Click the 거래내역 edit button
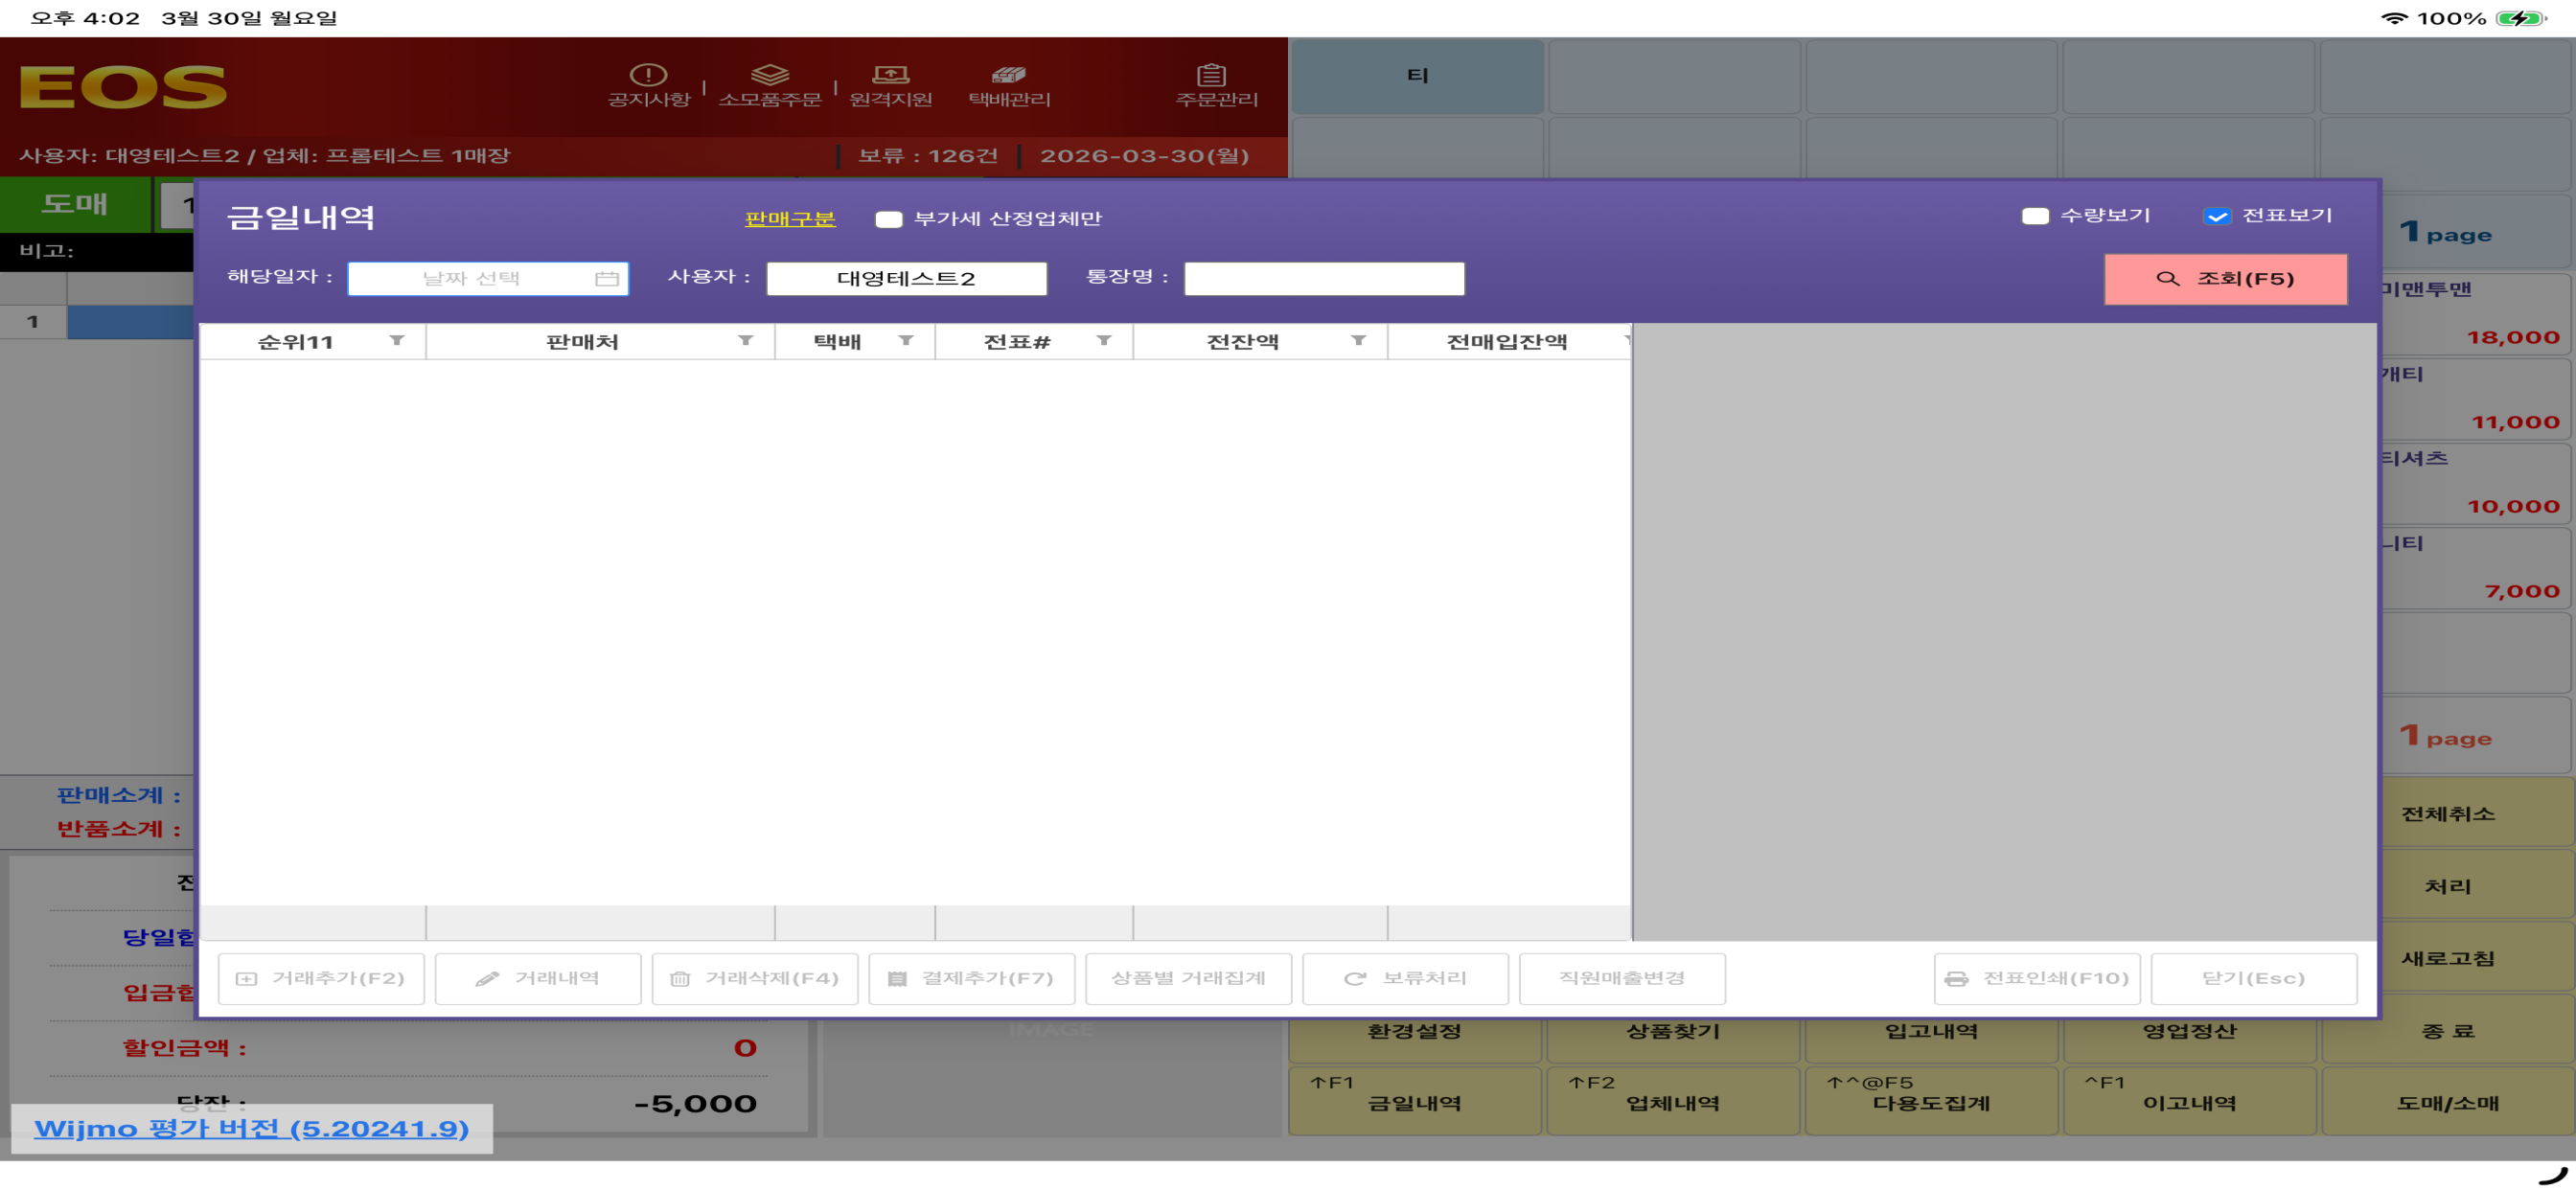The width and height of the screenshot is (2576, 1190). 538,978
